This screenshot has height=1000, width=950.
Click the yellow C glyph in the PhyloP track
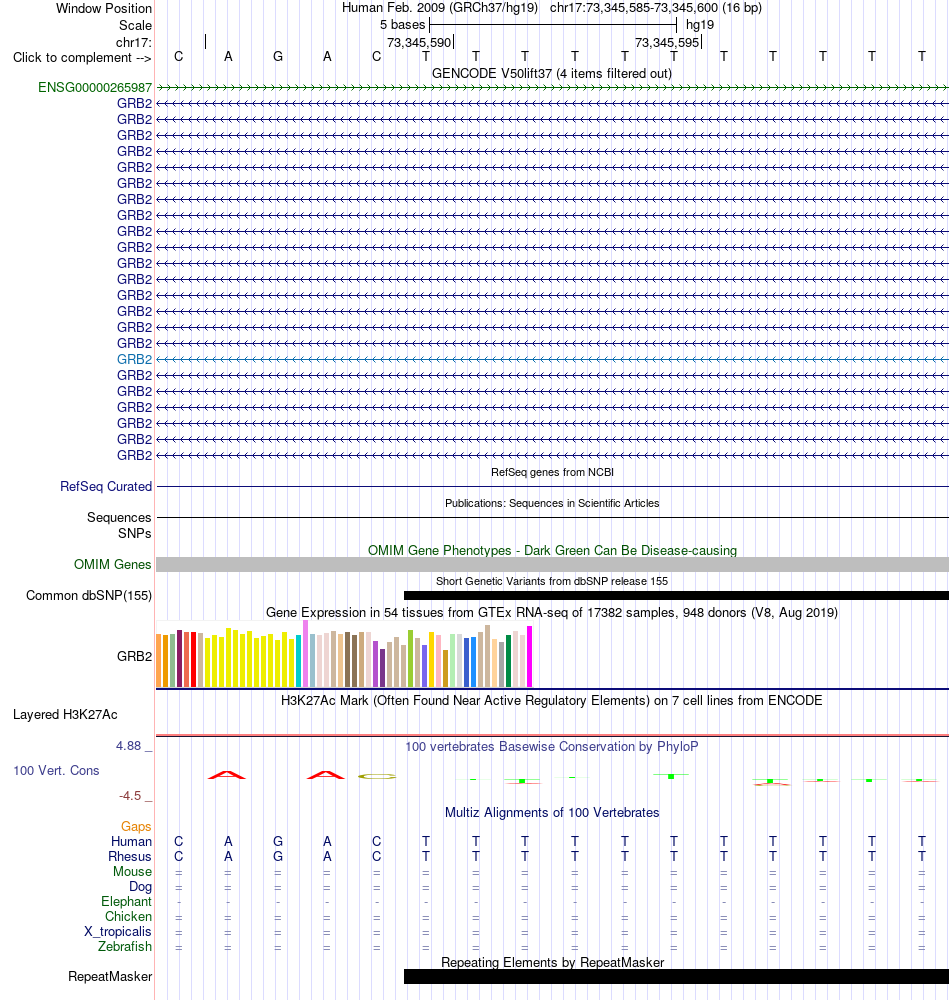tap(377, 776)
